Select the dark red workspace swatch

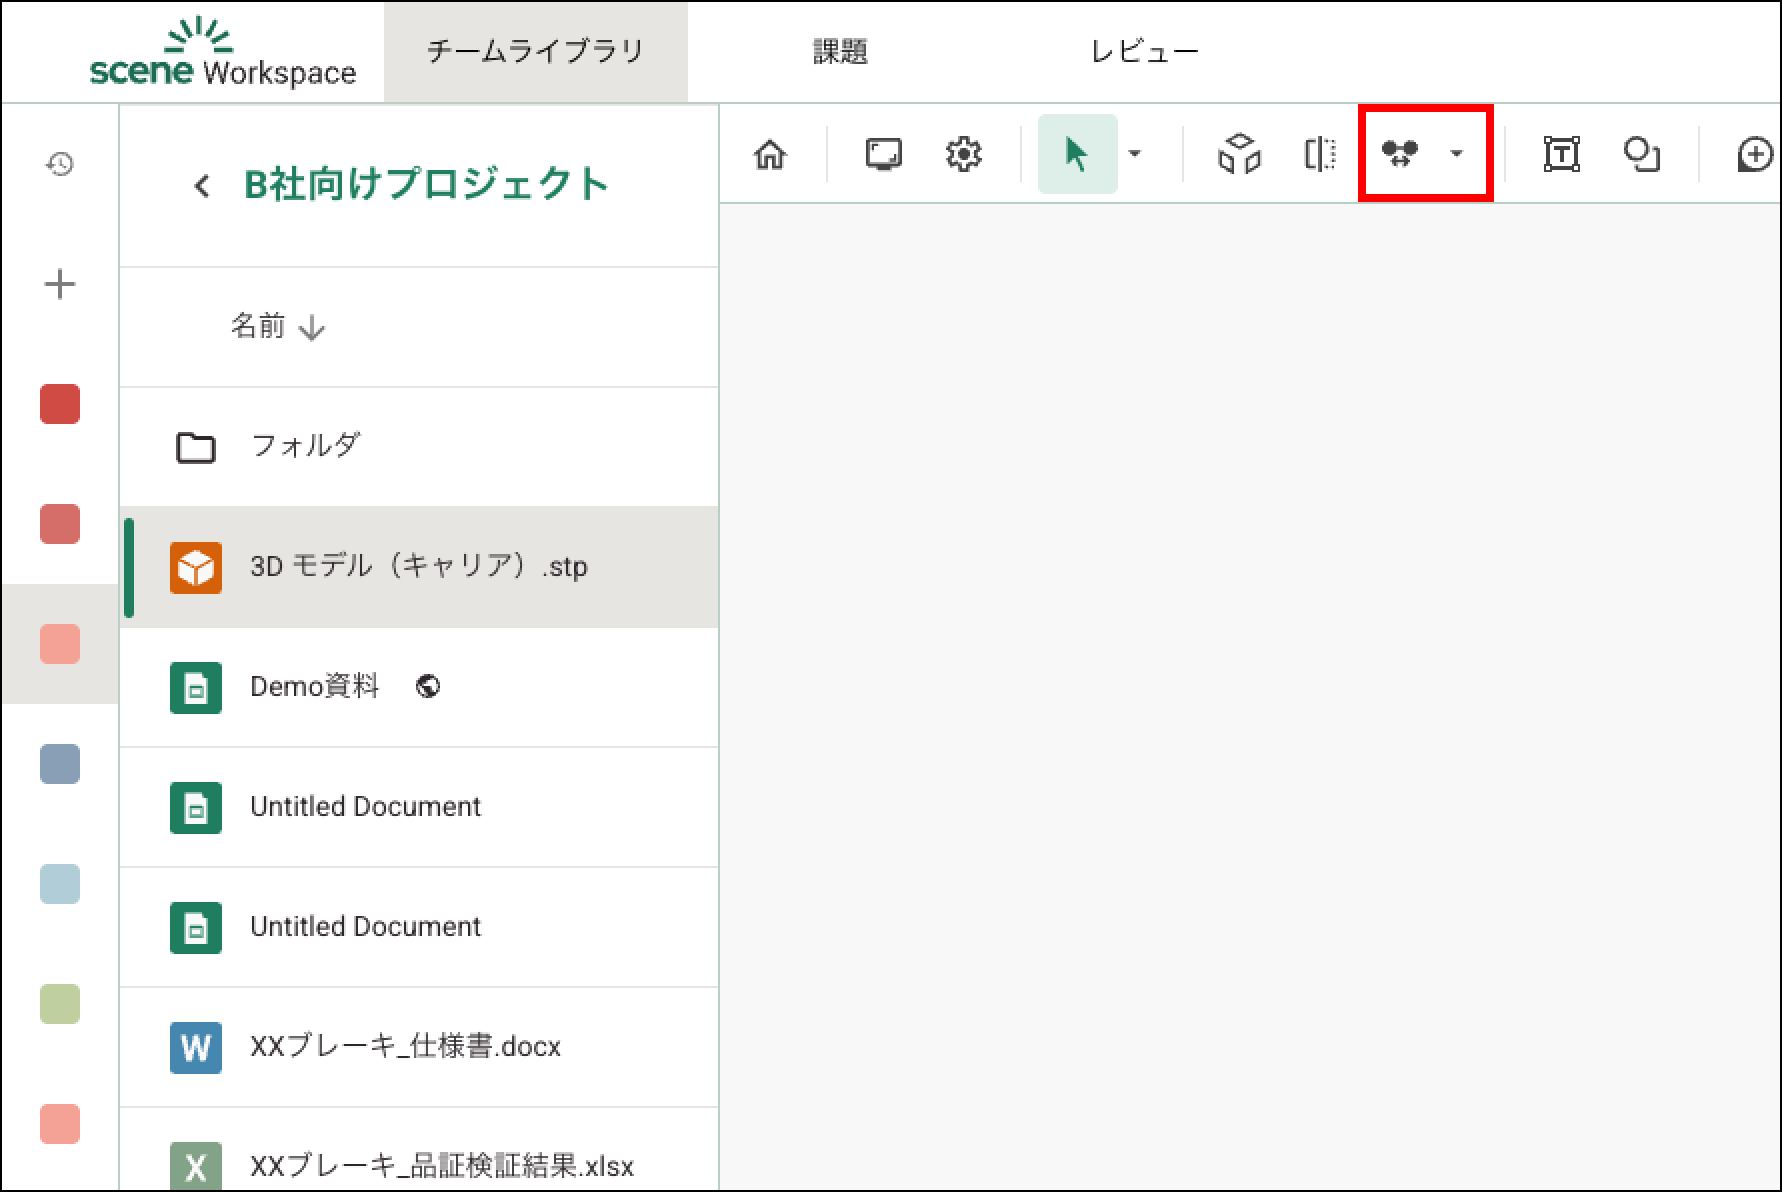click(60, 404)
